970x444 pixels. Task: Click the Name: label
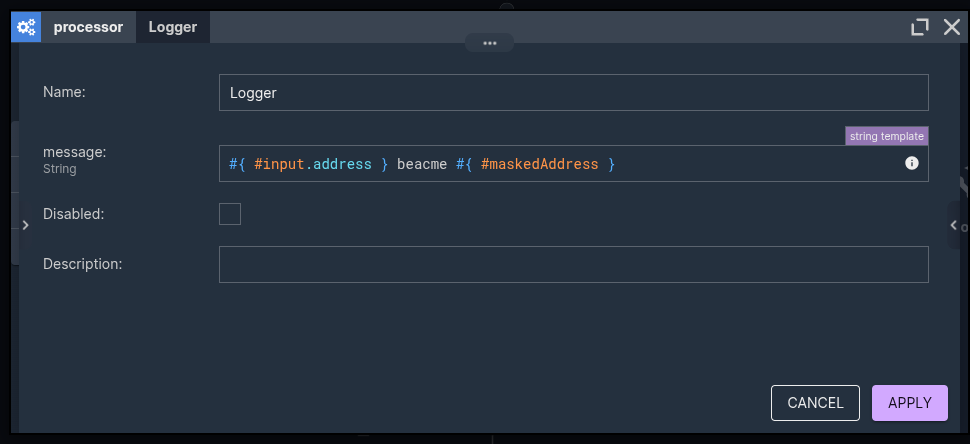[x=64, y=92]
